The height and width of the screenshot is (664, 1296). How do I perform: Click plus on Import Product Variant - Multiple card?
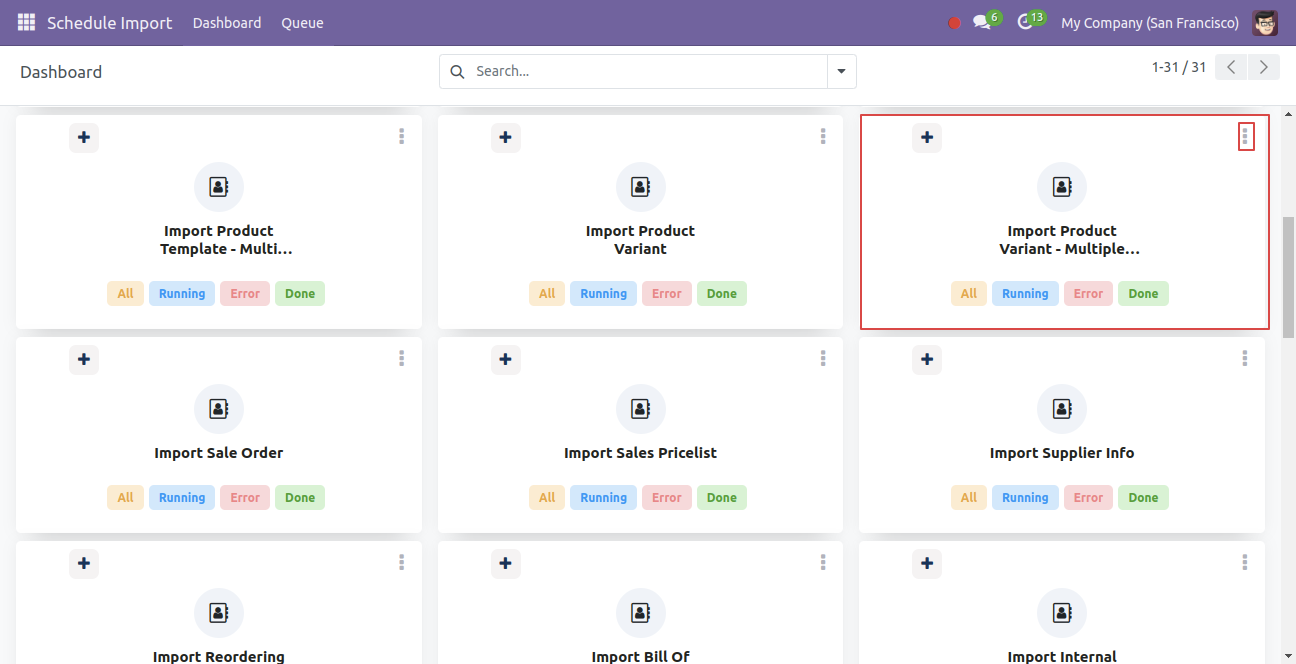(927, 137)
